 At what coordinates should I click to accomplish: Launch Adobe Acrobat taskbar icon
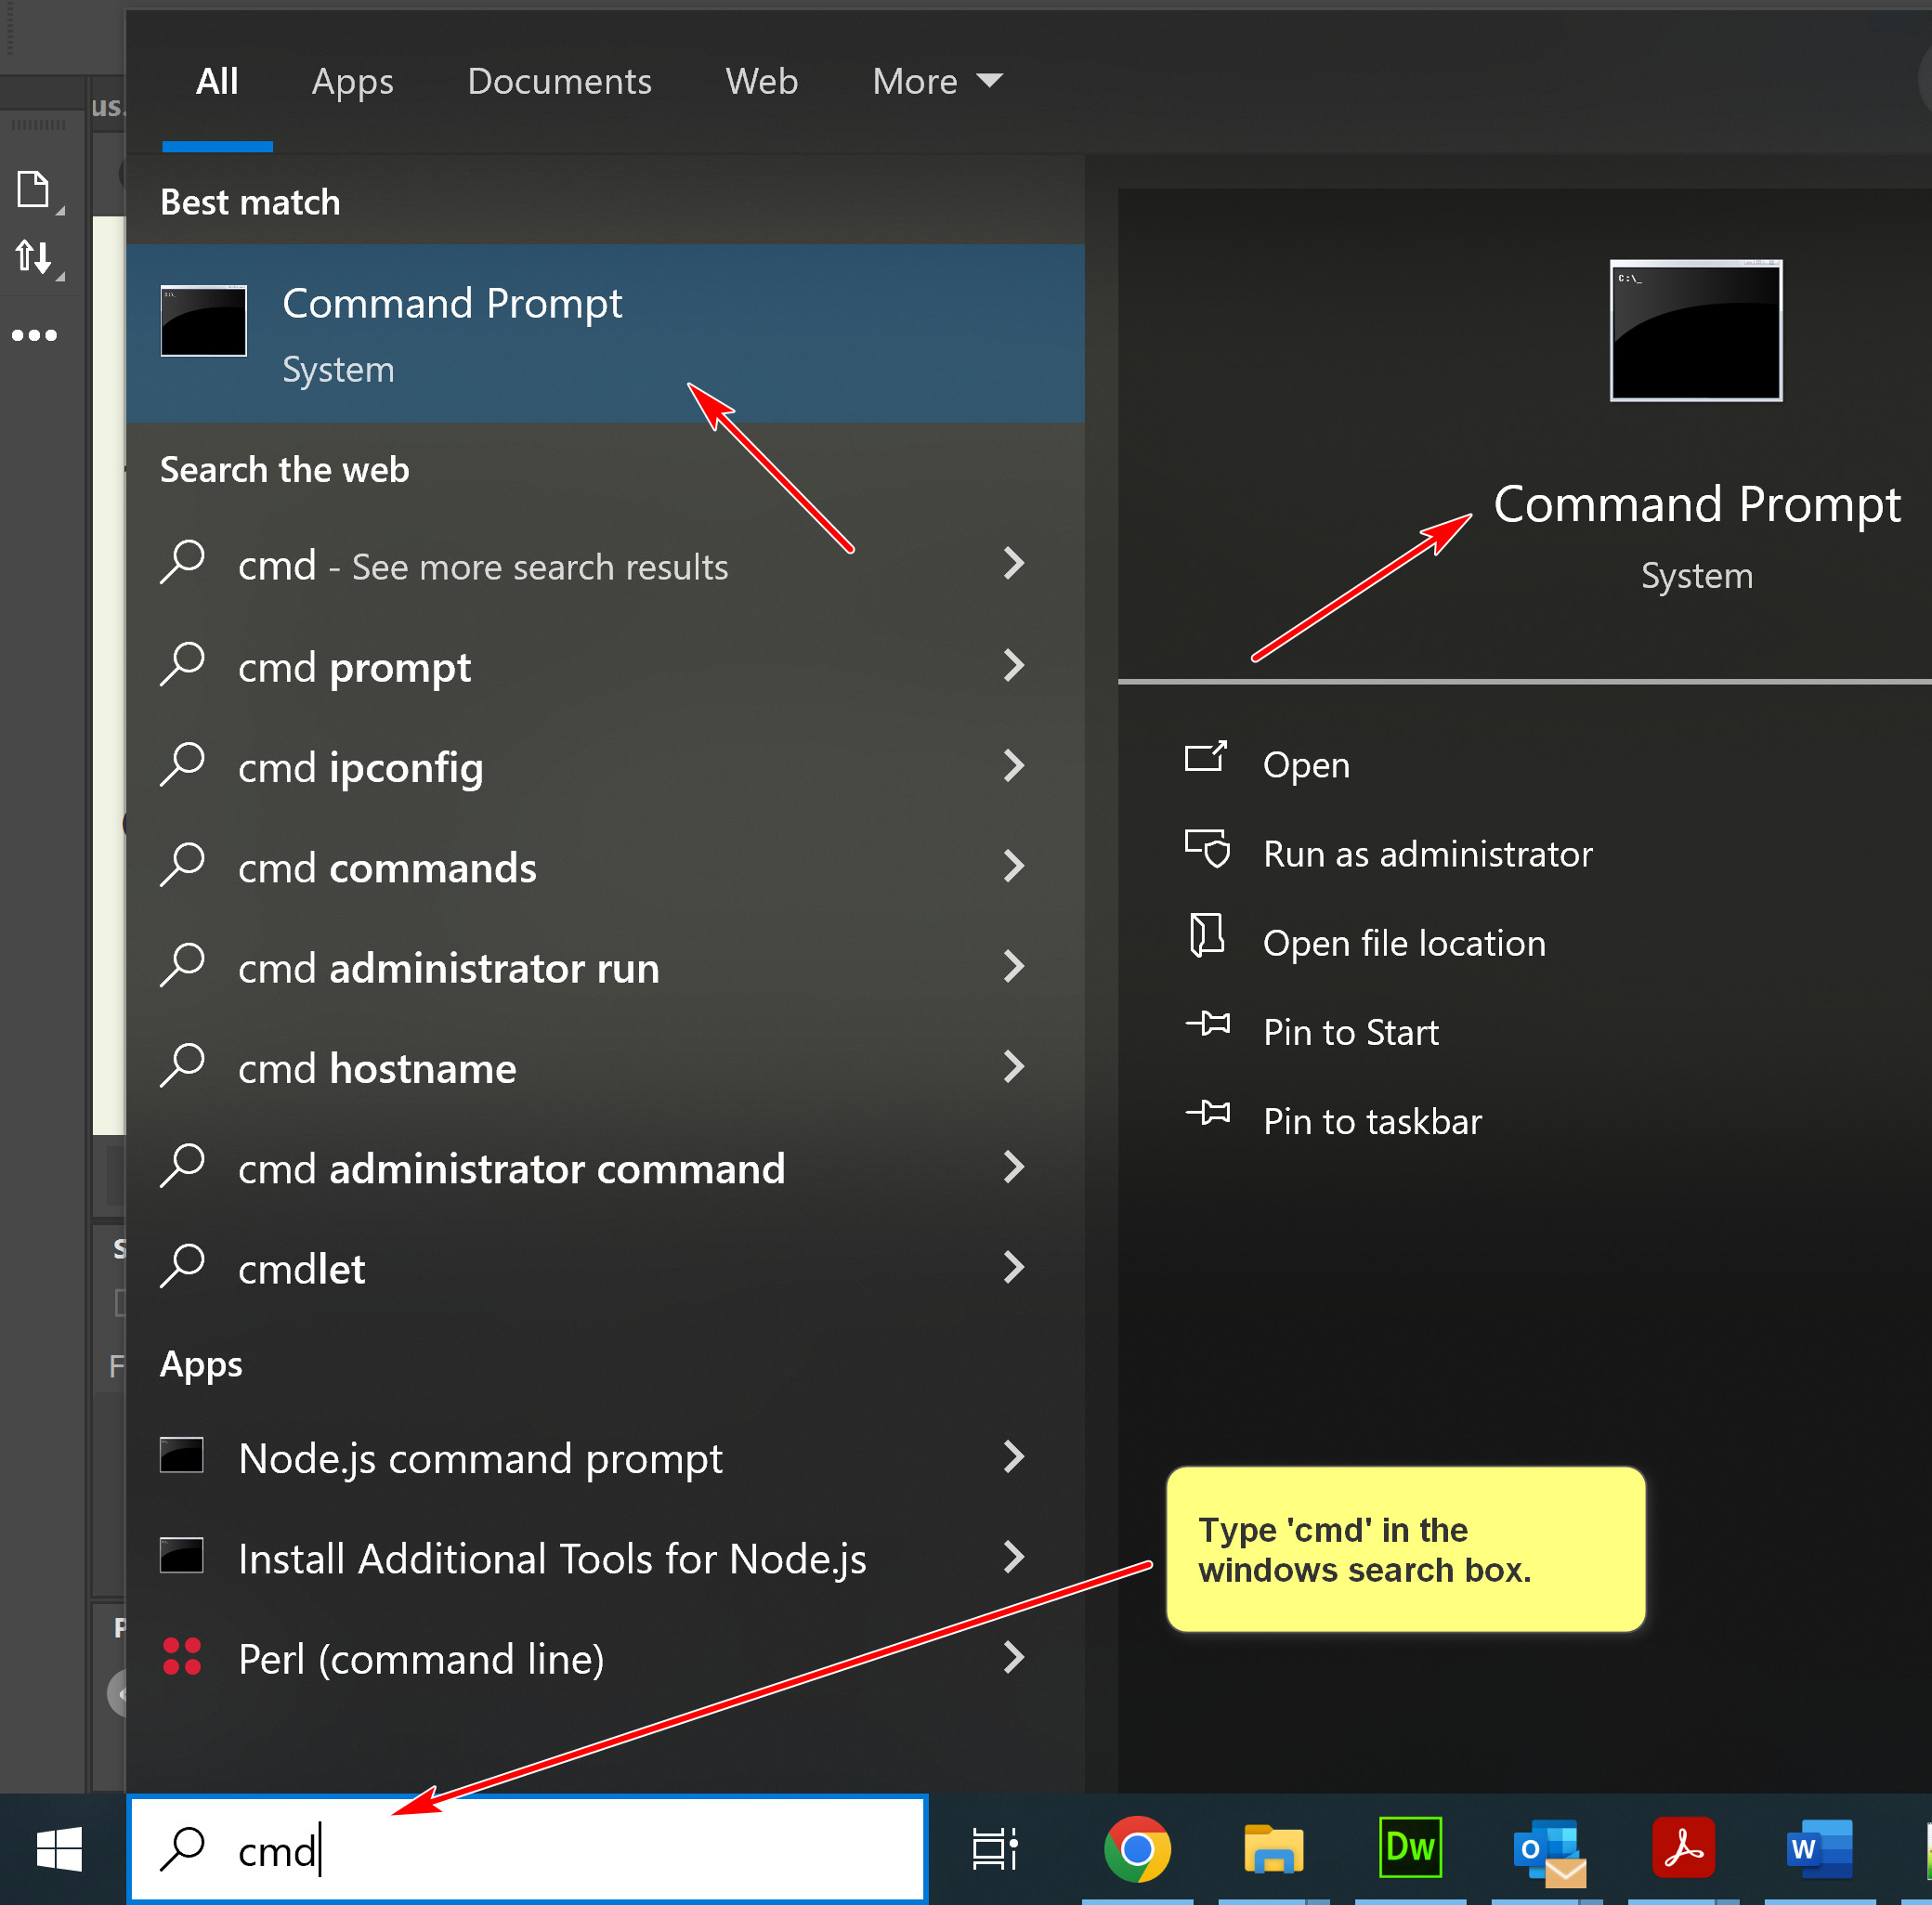coord(1683,1848)
